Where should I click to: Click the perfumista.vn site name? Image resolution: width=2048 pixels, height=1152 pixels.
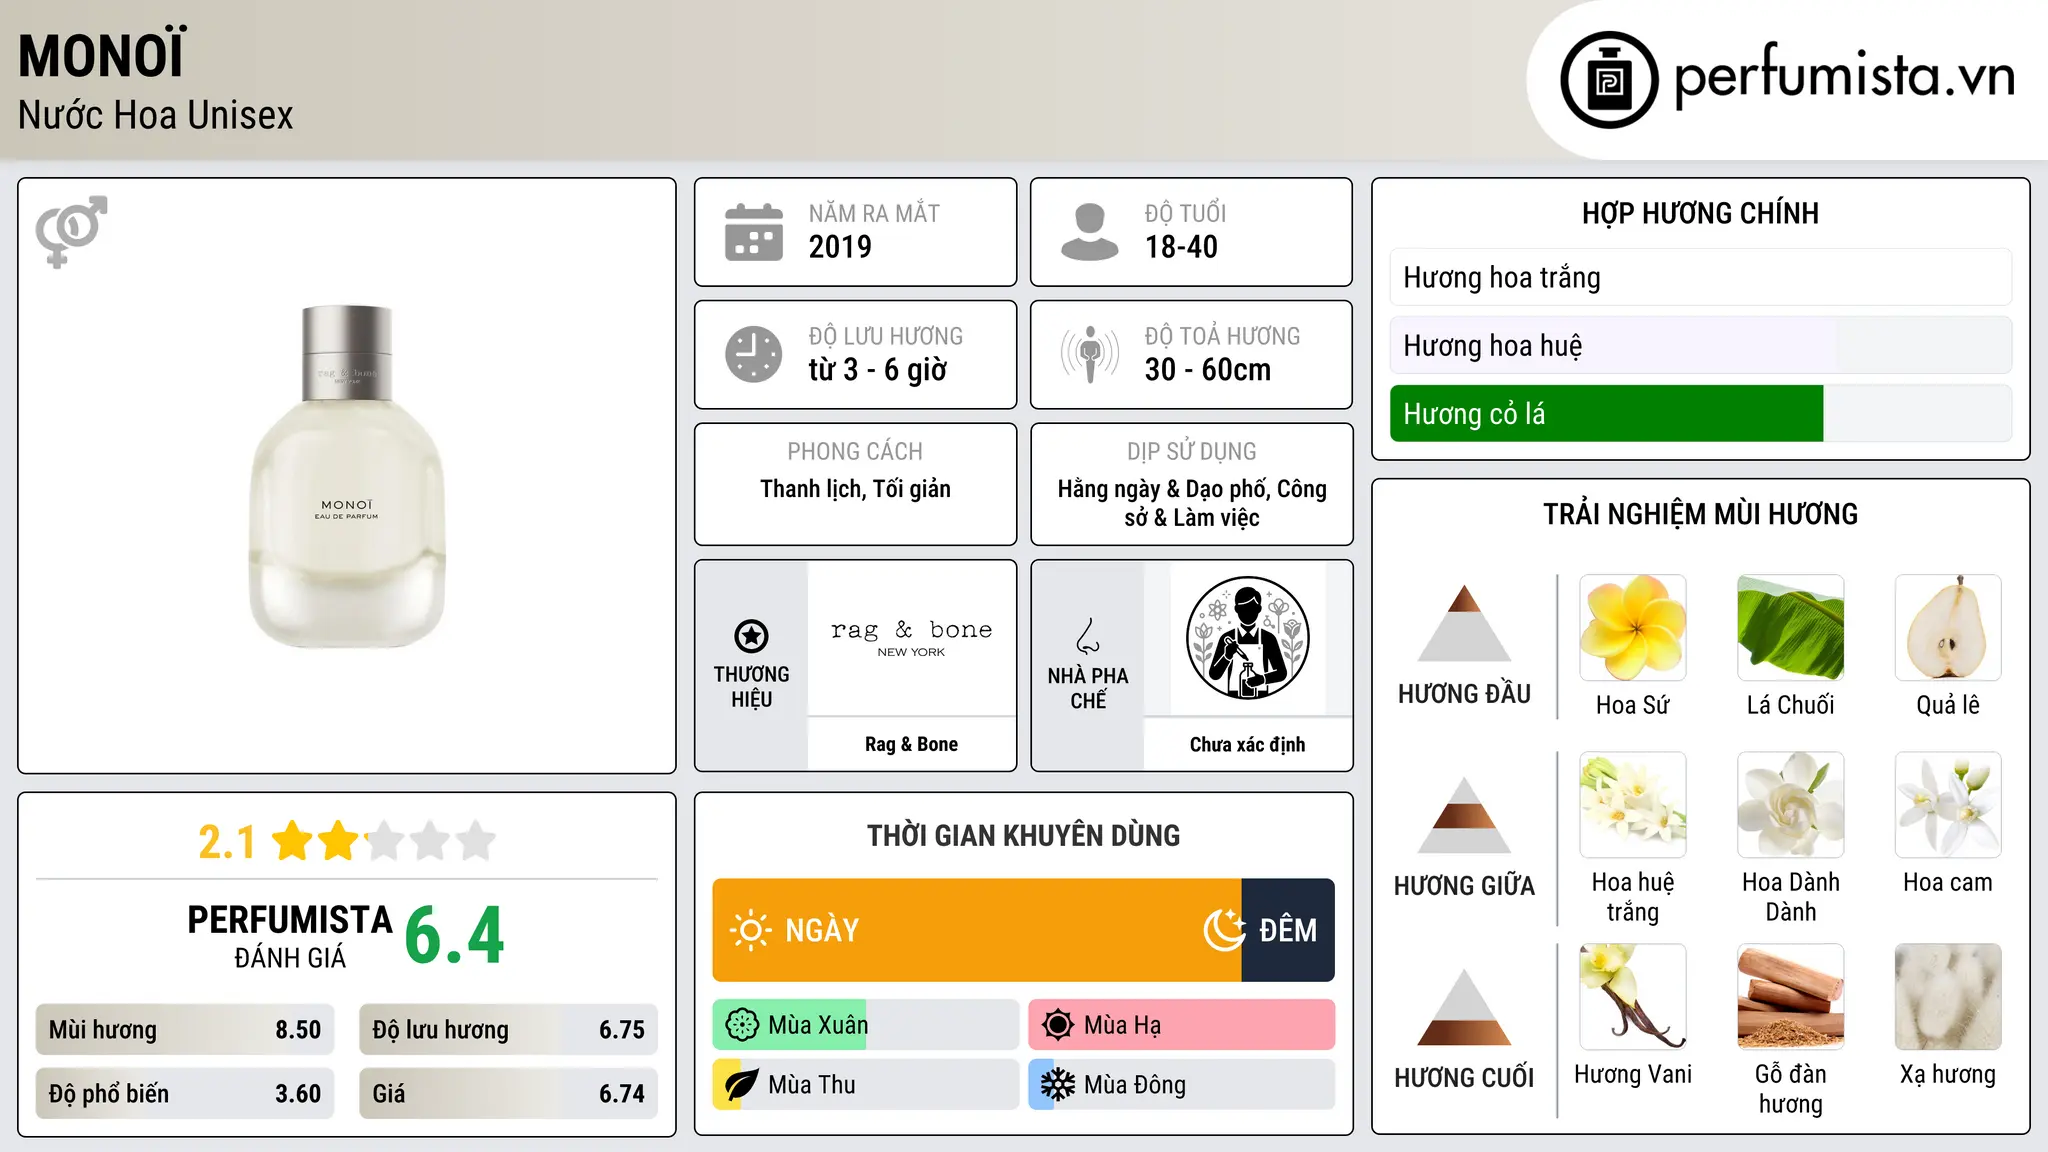click(x=1845, y=76)
